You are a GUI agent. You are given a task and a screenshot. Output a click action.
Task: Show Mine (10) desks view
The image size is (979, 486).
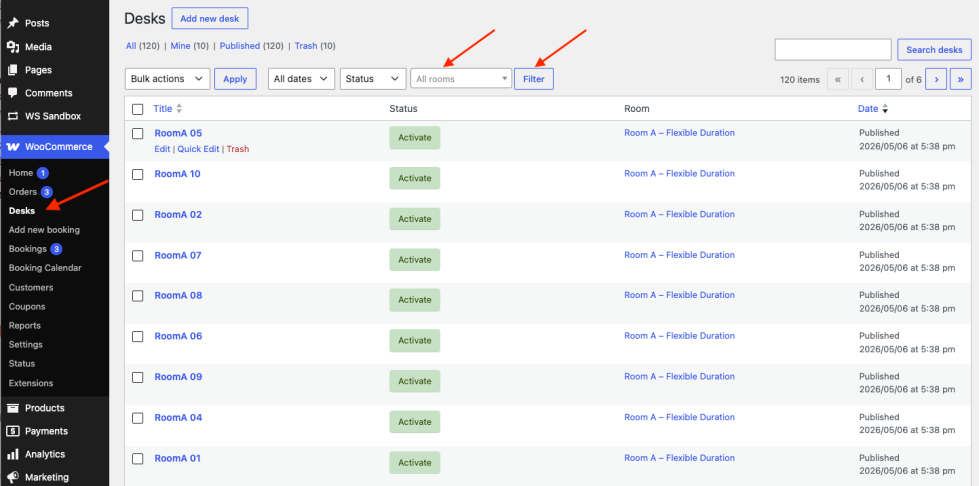(190, 46)
